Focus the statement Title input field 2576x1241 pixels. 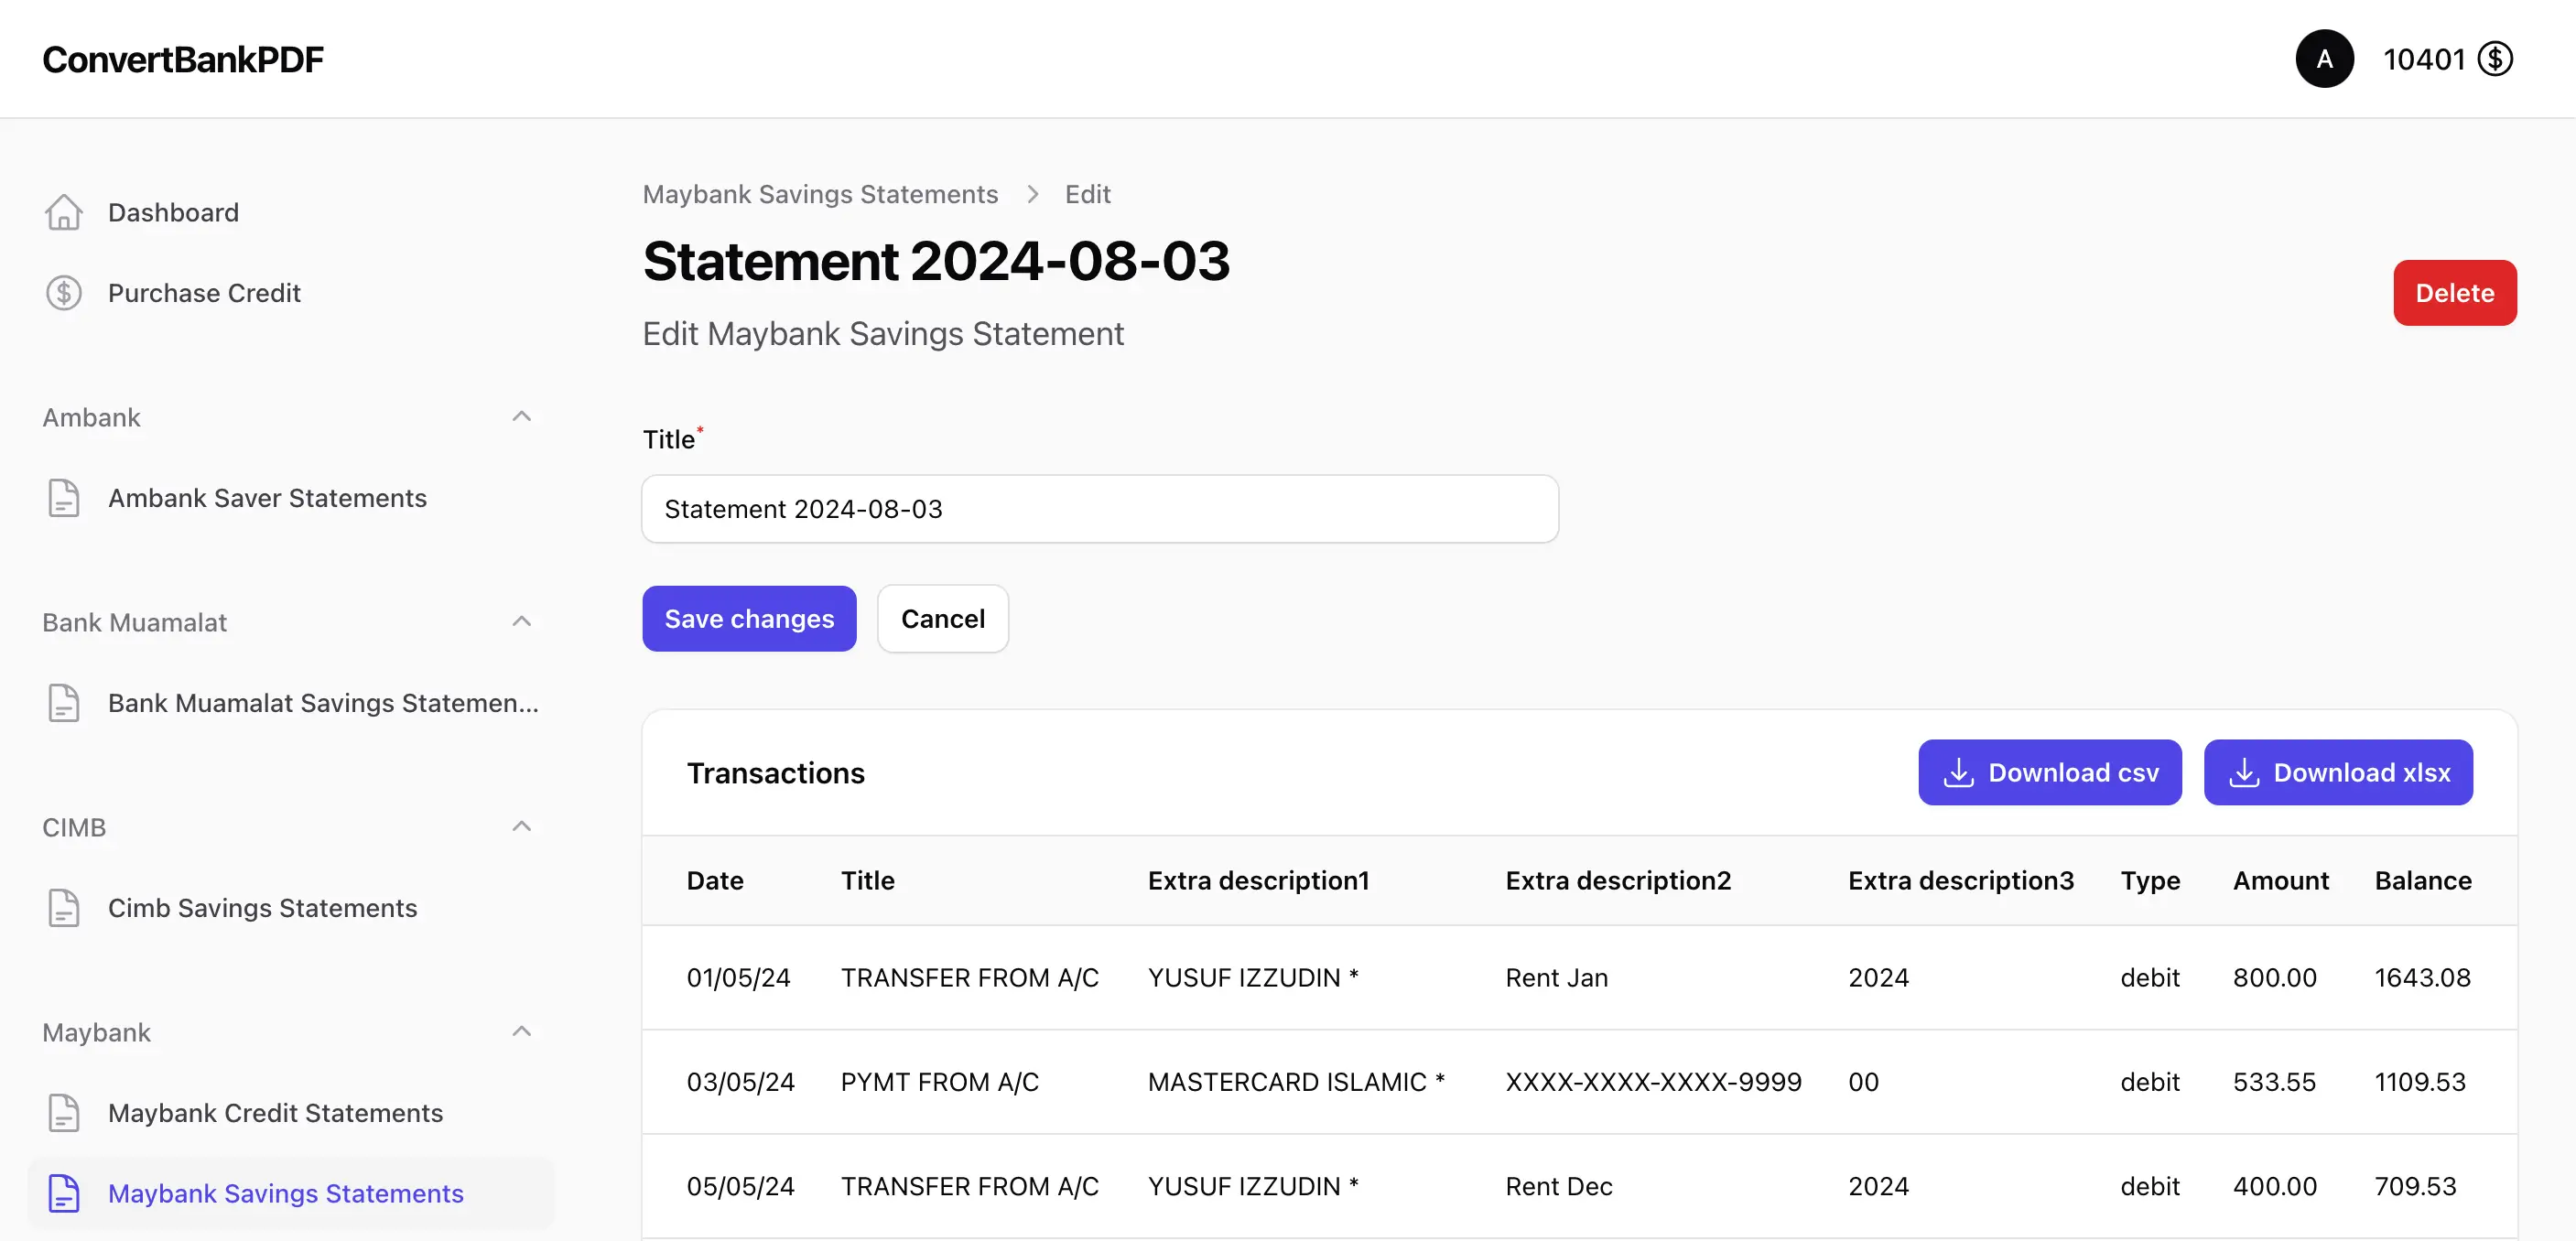point(1099,509)
